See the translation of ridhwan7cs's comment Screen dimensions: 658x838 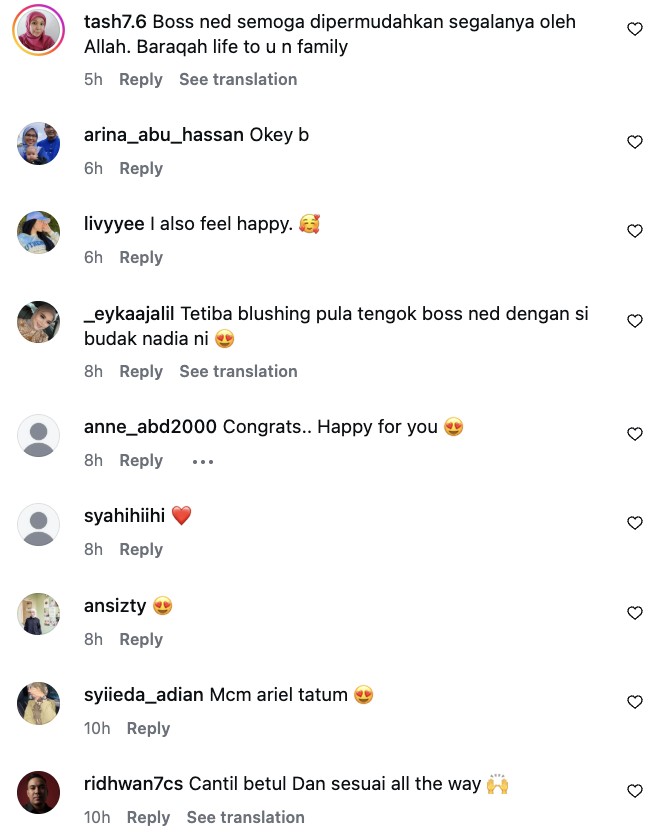coord(245,817)
